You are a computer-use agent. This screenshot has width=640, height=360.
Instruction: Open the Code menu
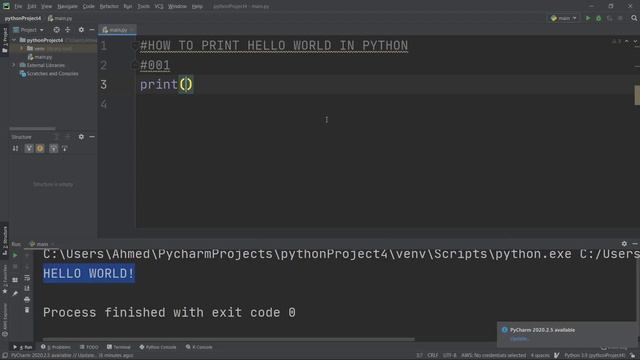click(x=89, y=6)
